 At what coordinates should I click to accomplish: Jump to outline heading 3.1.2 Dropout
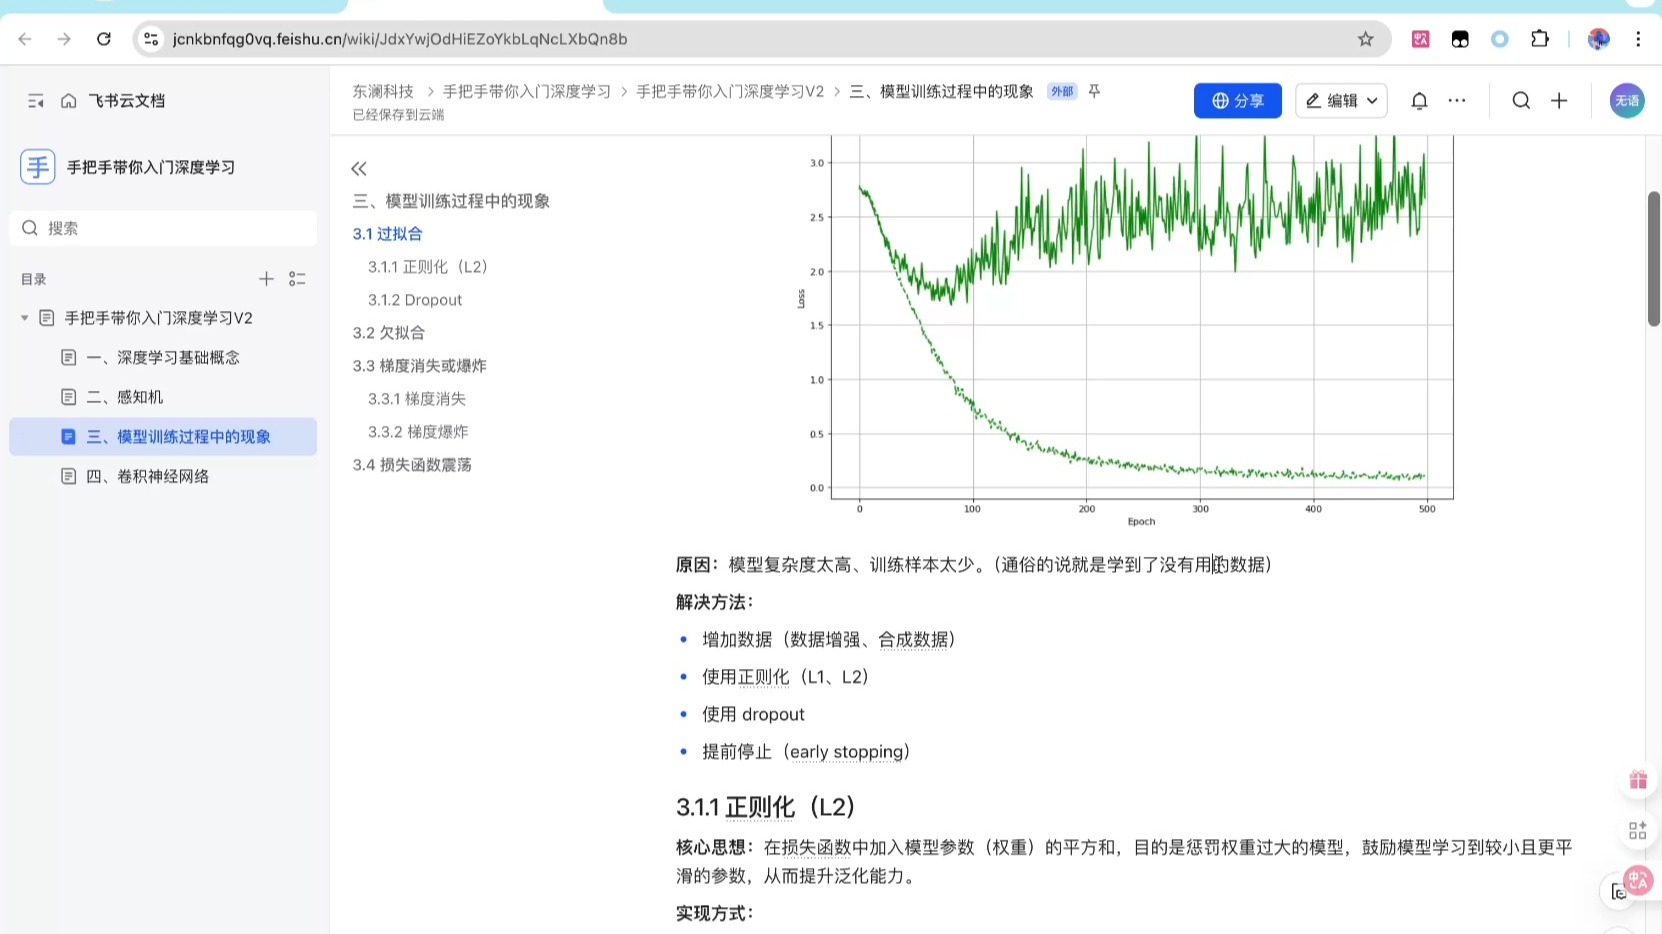415,300
